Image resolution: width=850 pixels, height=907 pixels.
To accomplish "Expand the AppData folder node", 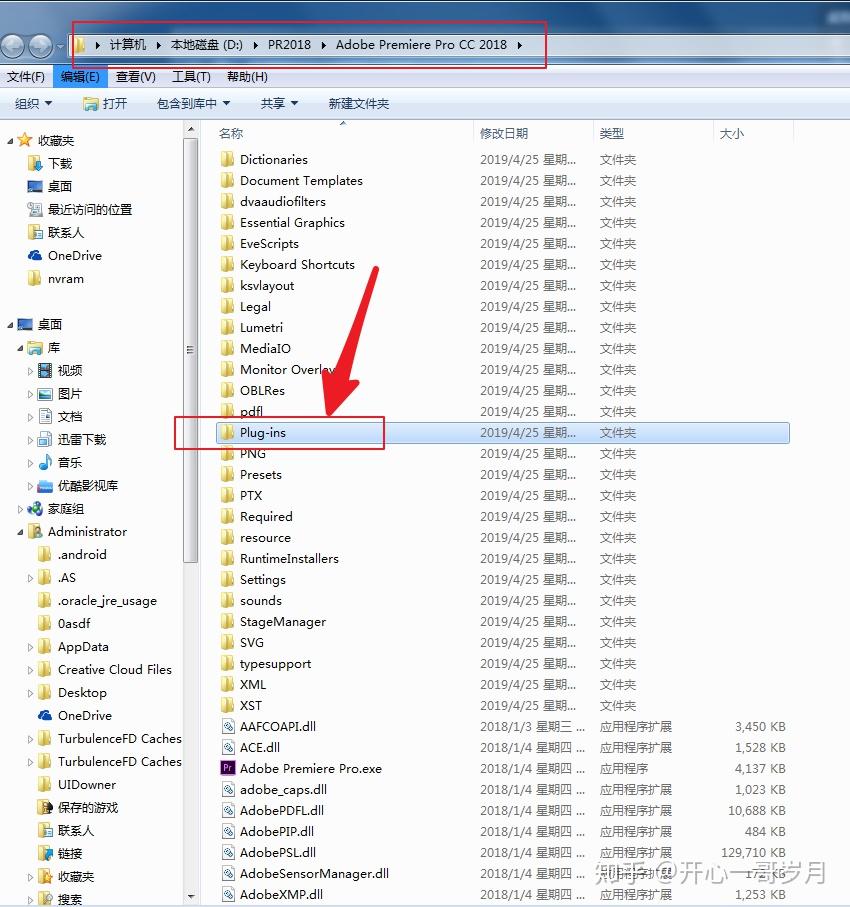I will (30, 647).
